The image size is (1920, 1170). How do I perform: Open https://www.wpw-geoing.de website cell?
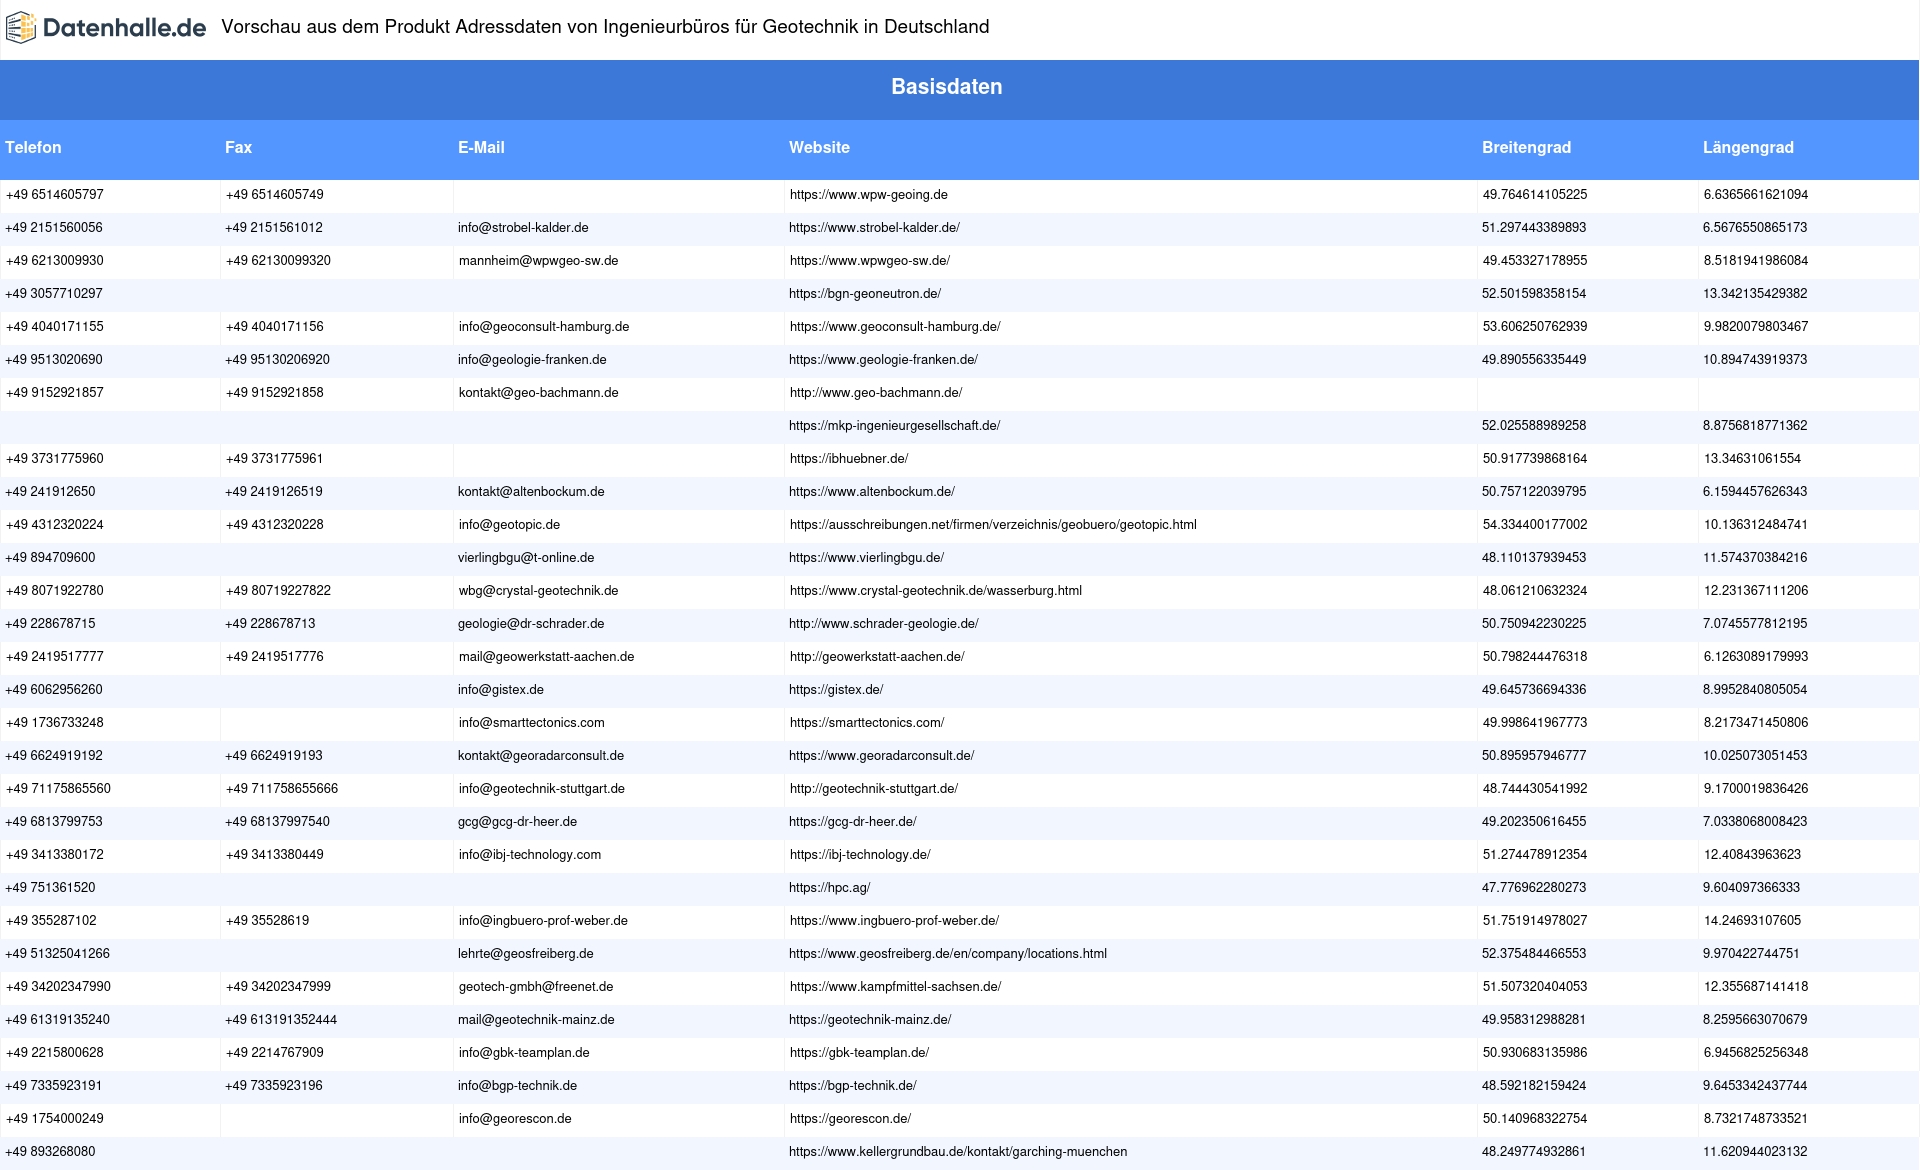tap(868, 195)
